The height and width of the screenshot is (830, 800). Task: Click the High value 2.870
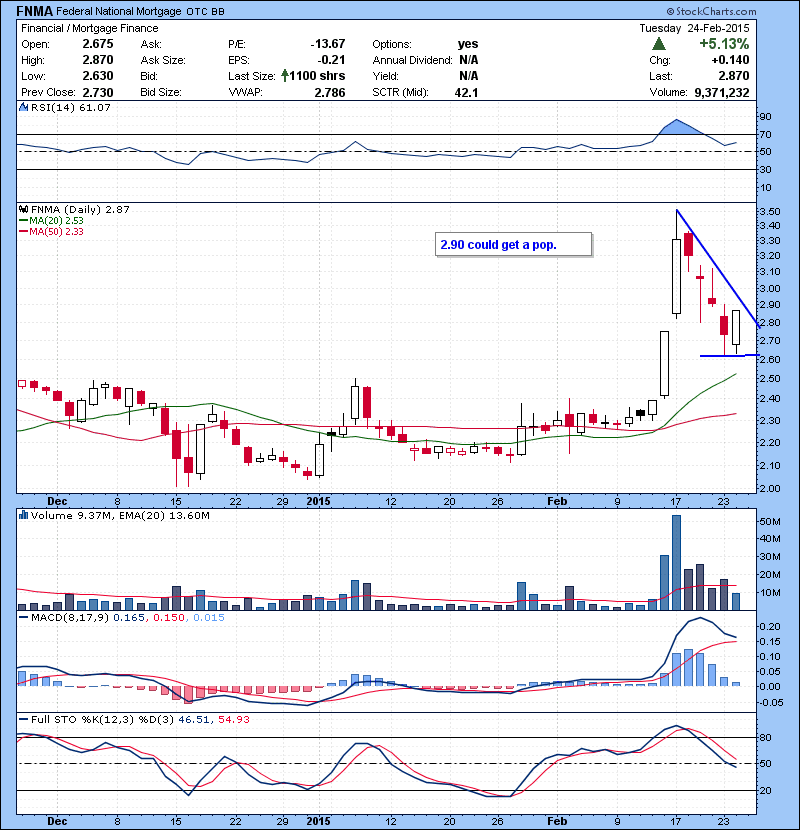coord(98,60)
